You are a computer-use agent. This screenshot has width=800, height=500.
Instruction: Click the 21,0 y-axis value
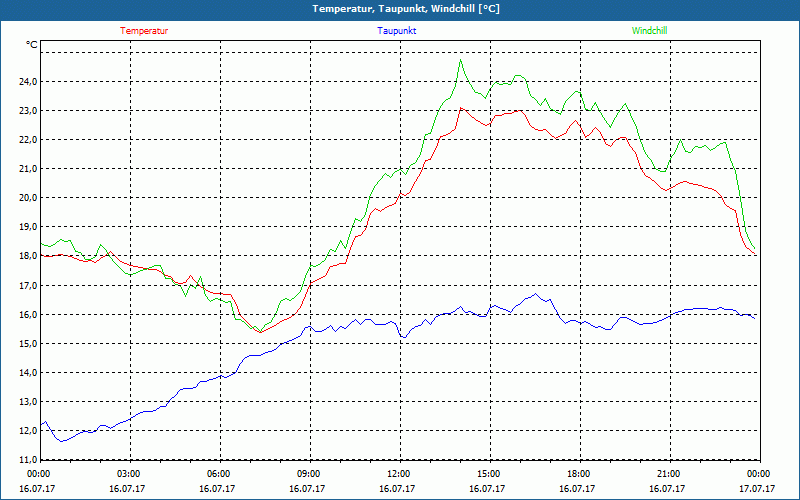tap(28, 169)
